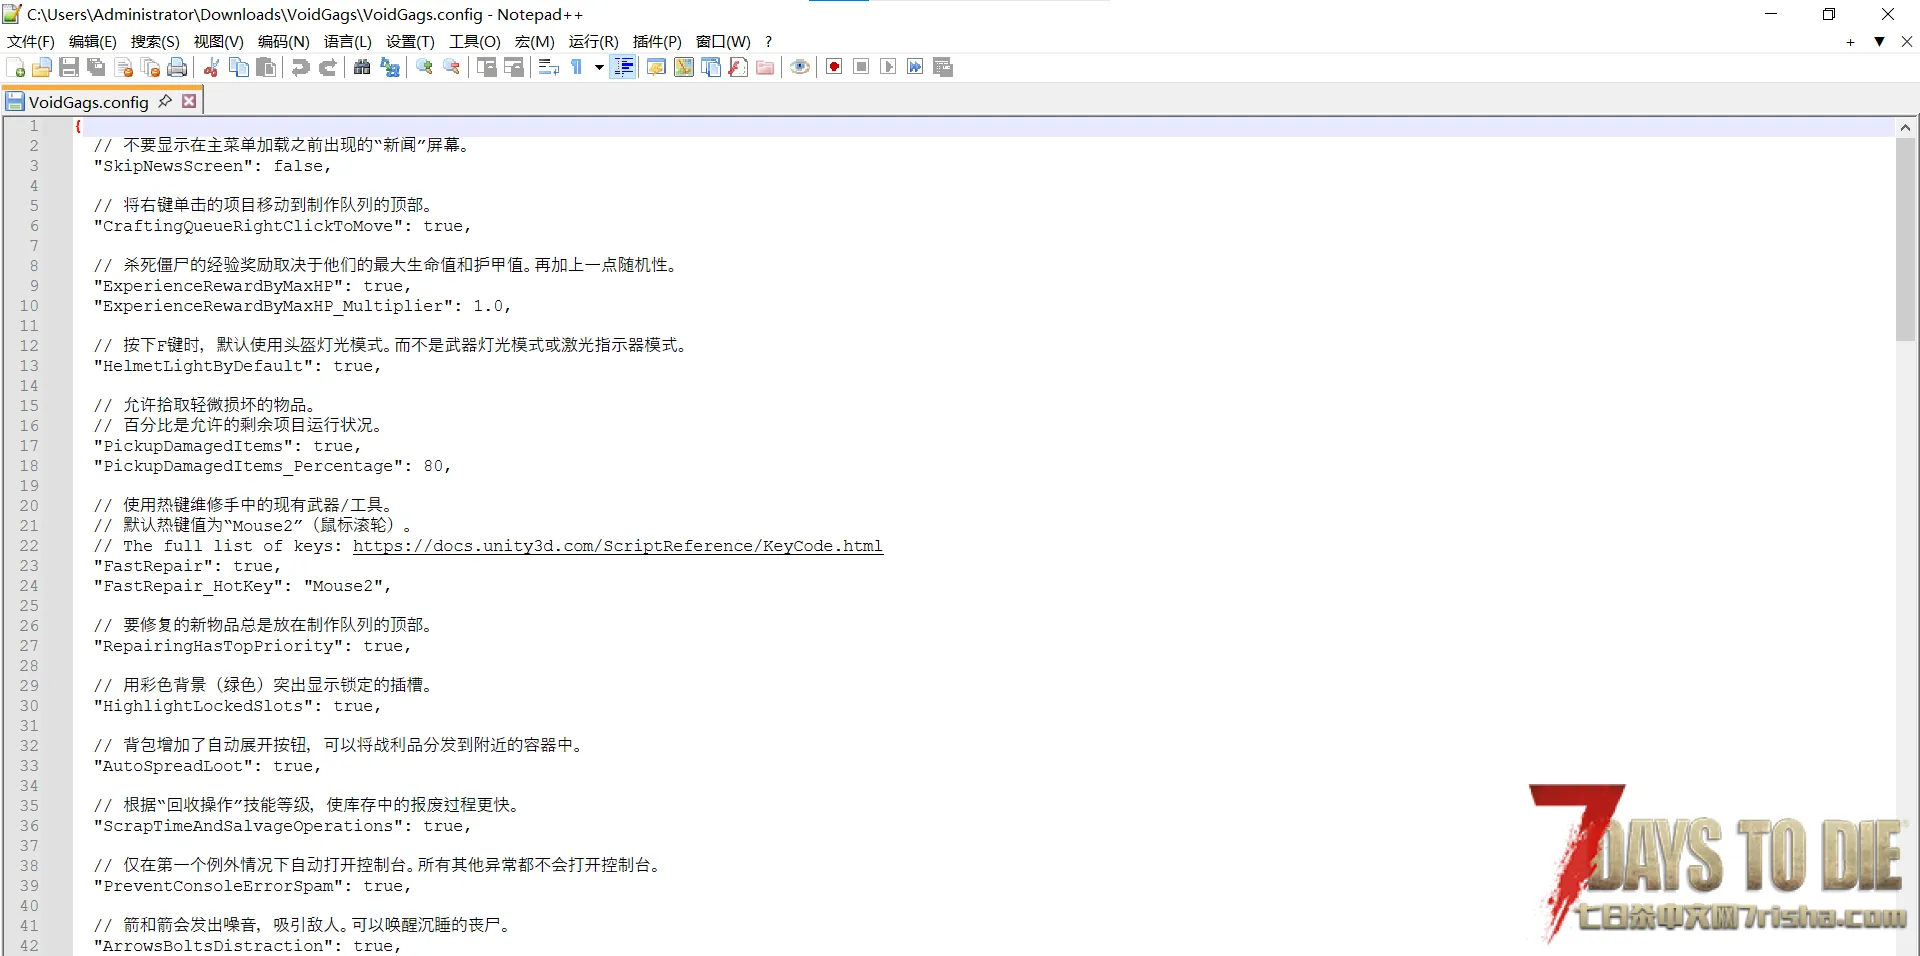Open the 搜索(S) menu
Image resolution: width=1920 pixels, height=956 pixels.
(155, 41)
